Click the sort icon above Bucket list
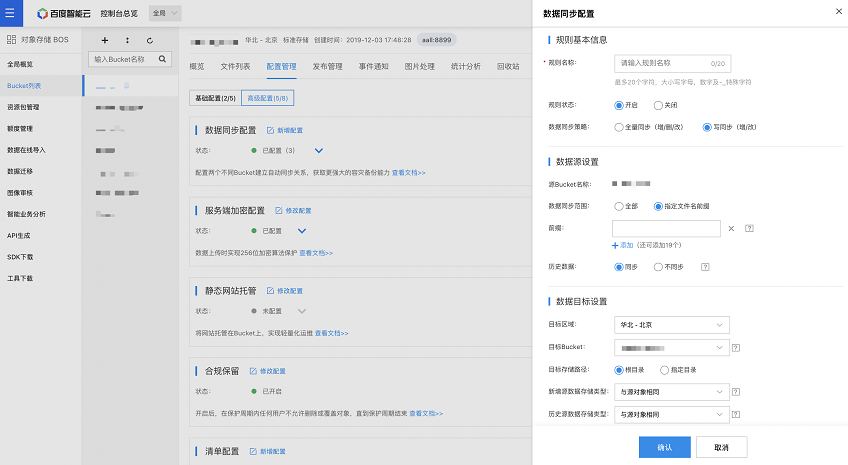This screenshot has height=465, width=848. tap(127, 40)
